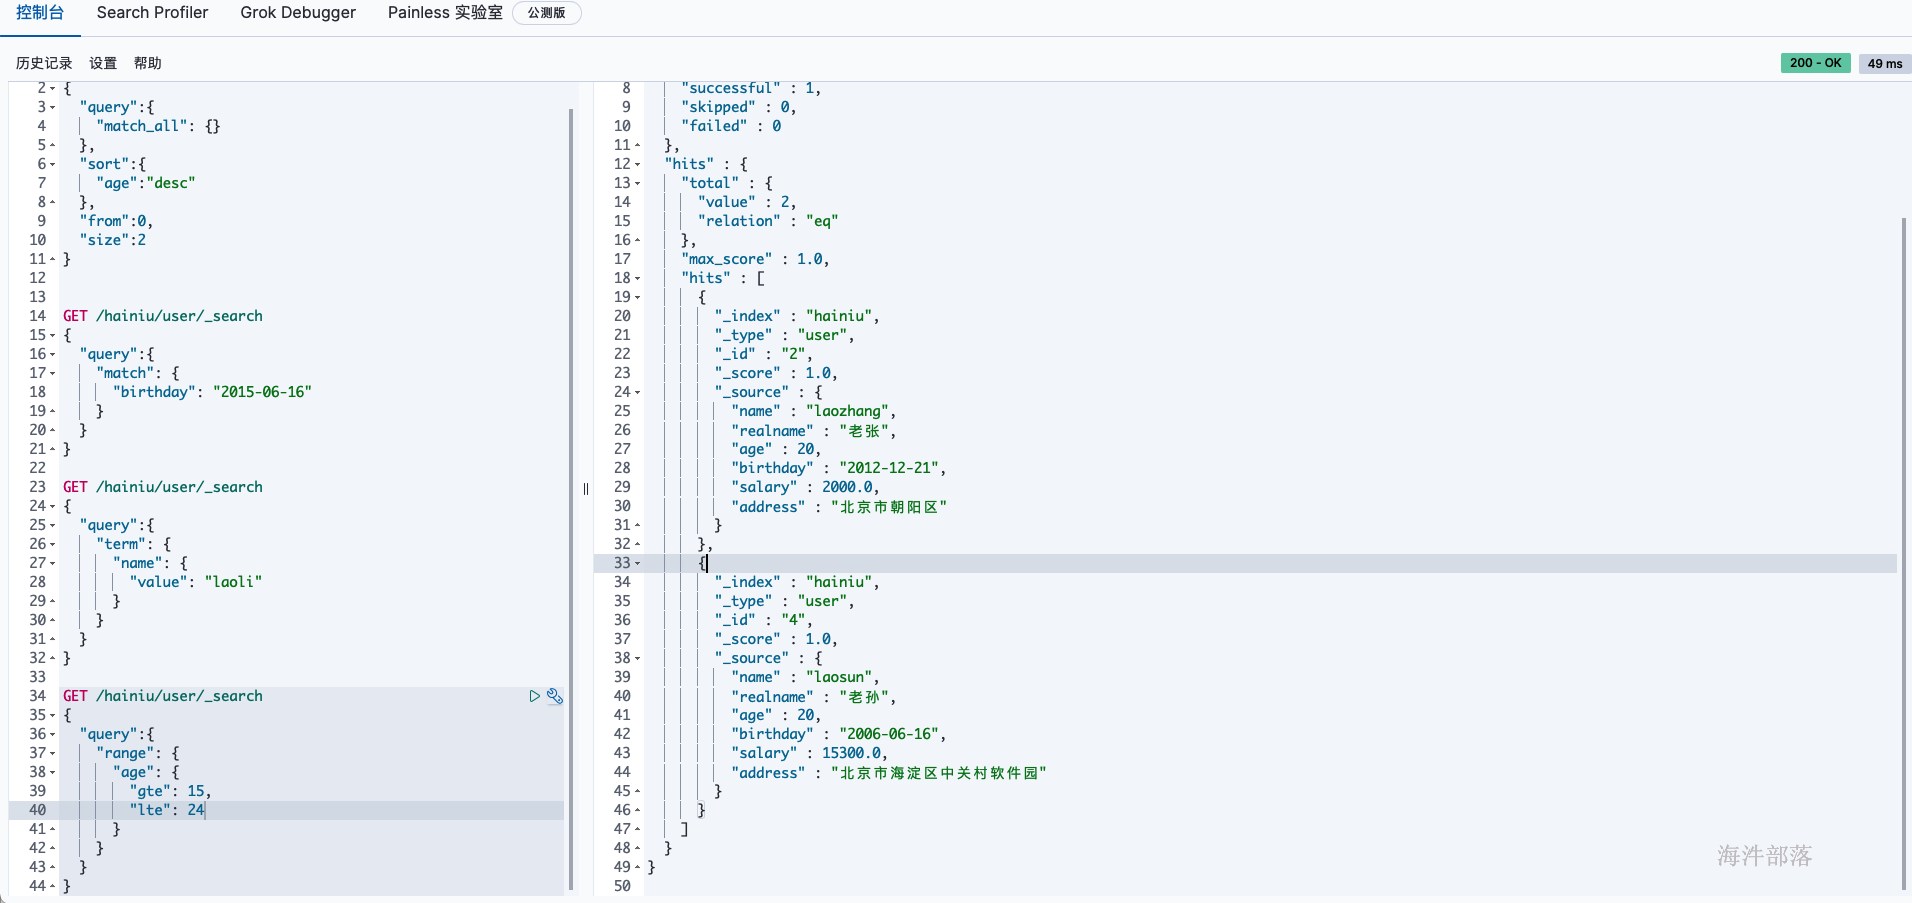Collapse fold arrow at editor line 37 "range"

(52, 753)
